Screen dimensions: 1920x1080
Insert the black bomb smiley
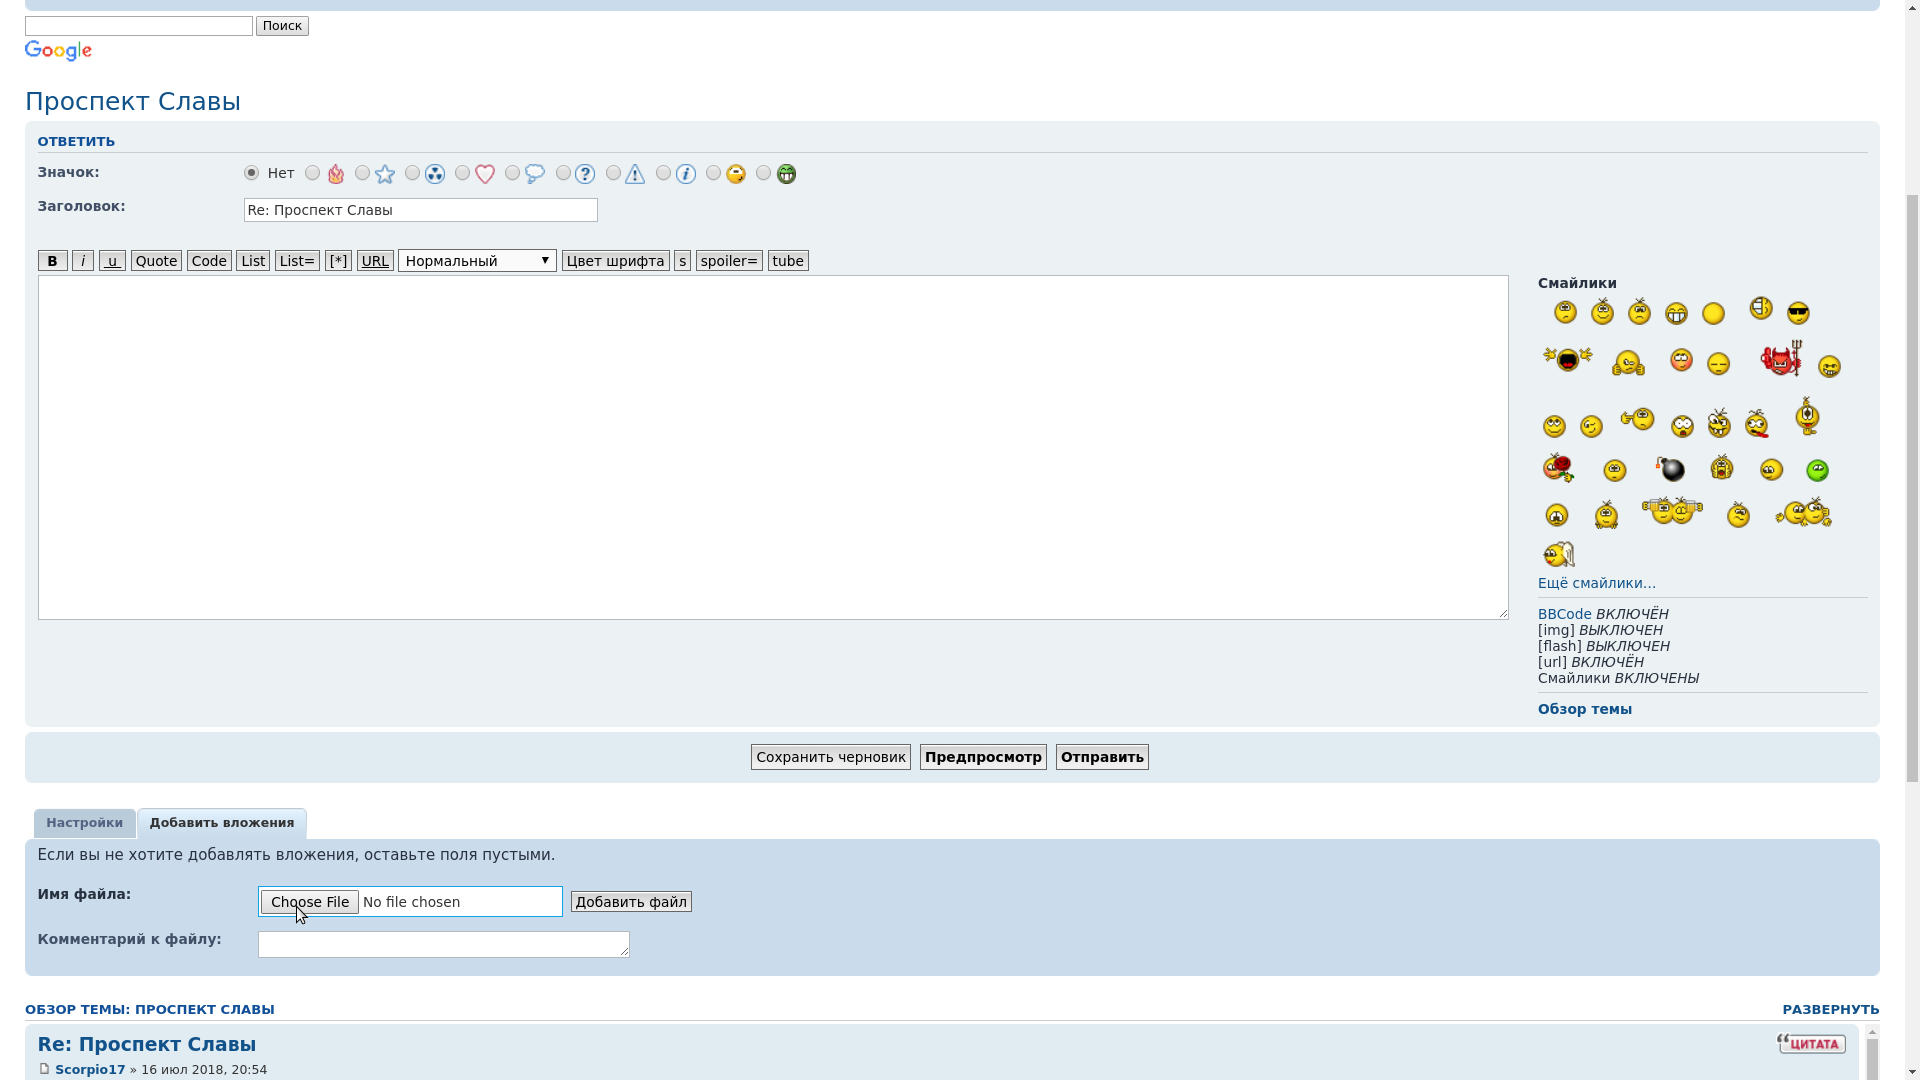(x=1670, y=469)
